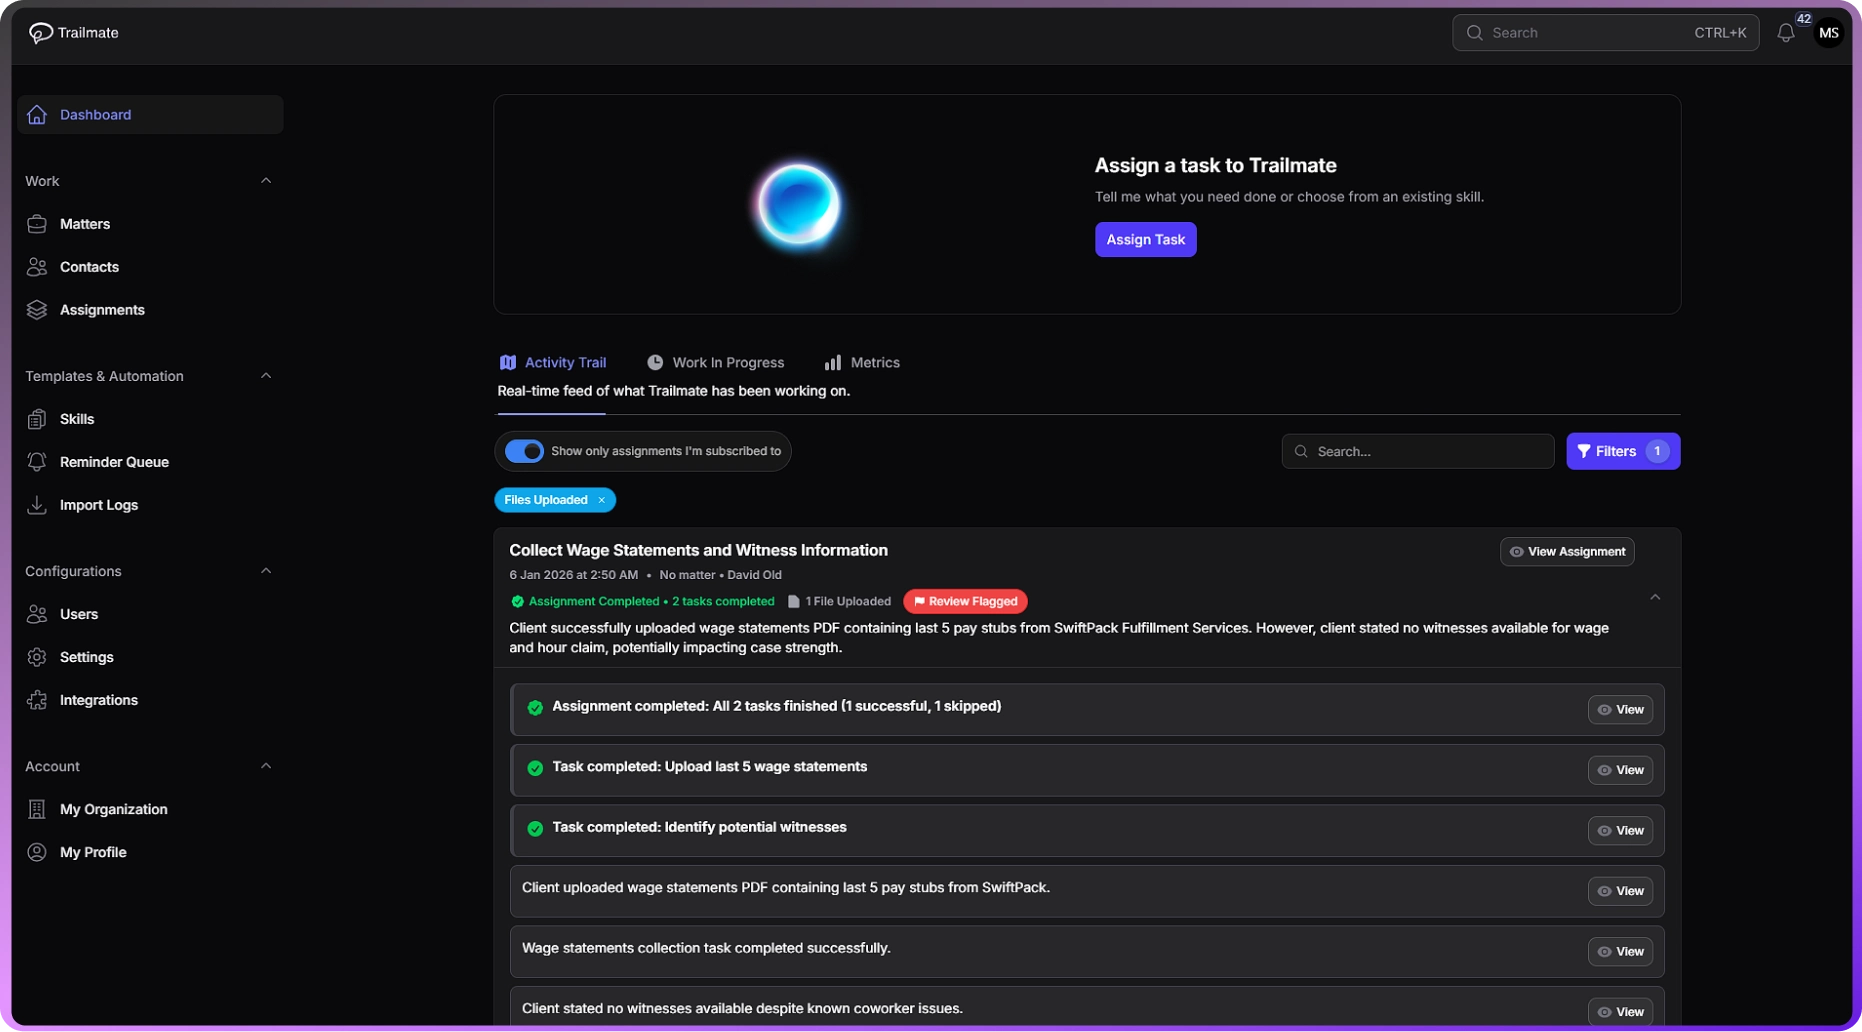Image resolution: width=1862 pixels, height=1032 pixels.
Task: Click the notifications bell icon
Action: [1785, 33]
